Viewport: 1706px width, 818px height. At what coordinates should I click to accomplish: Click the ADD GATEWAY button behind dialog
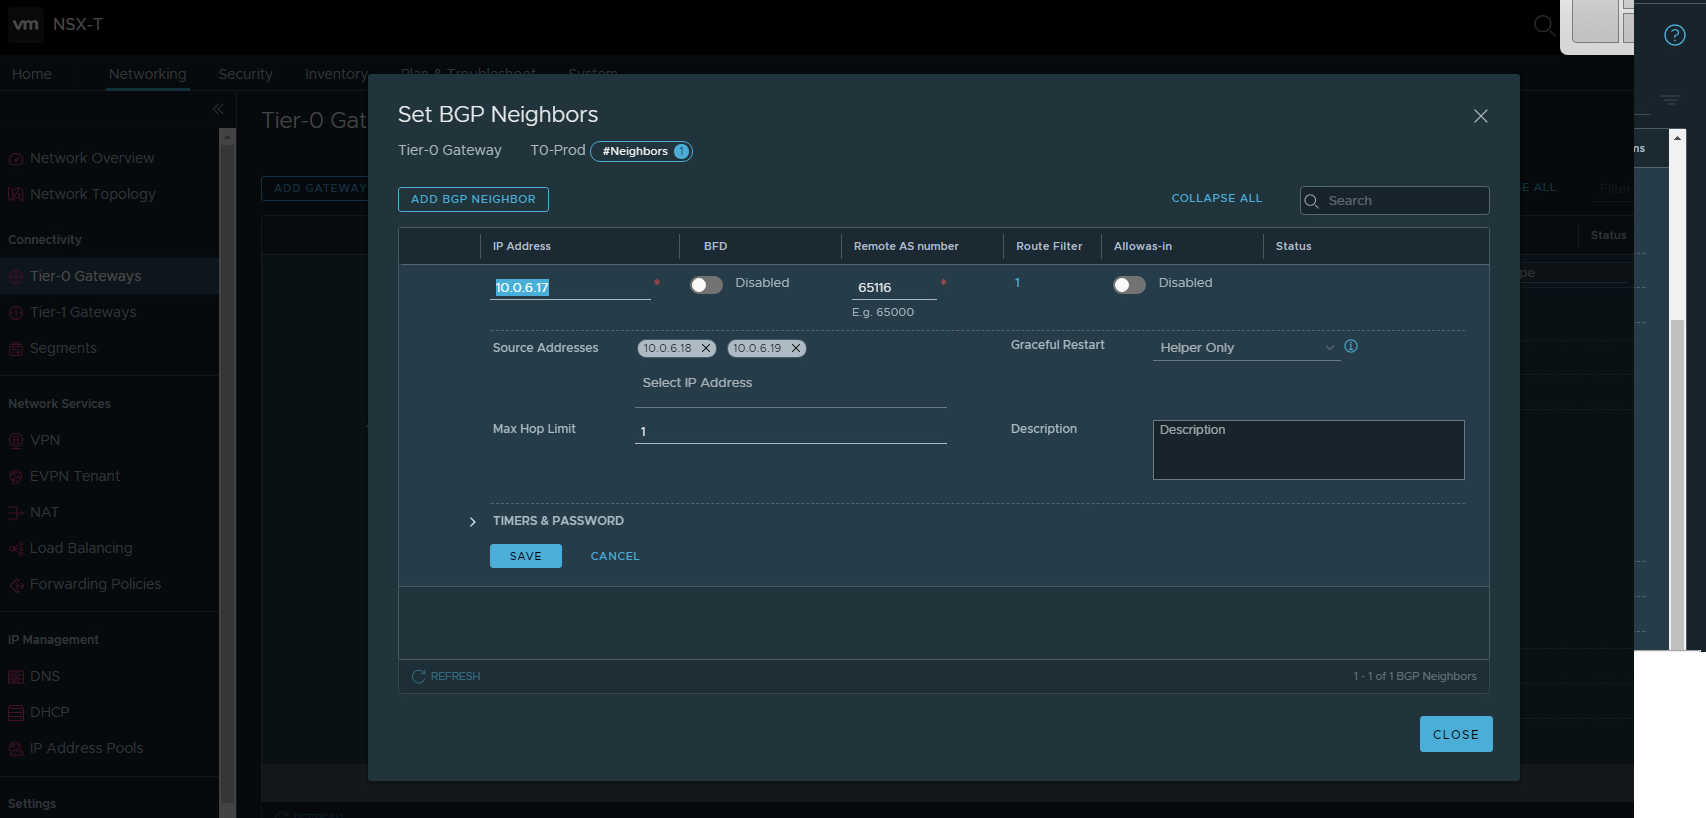[x=316, y=188]
